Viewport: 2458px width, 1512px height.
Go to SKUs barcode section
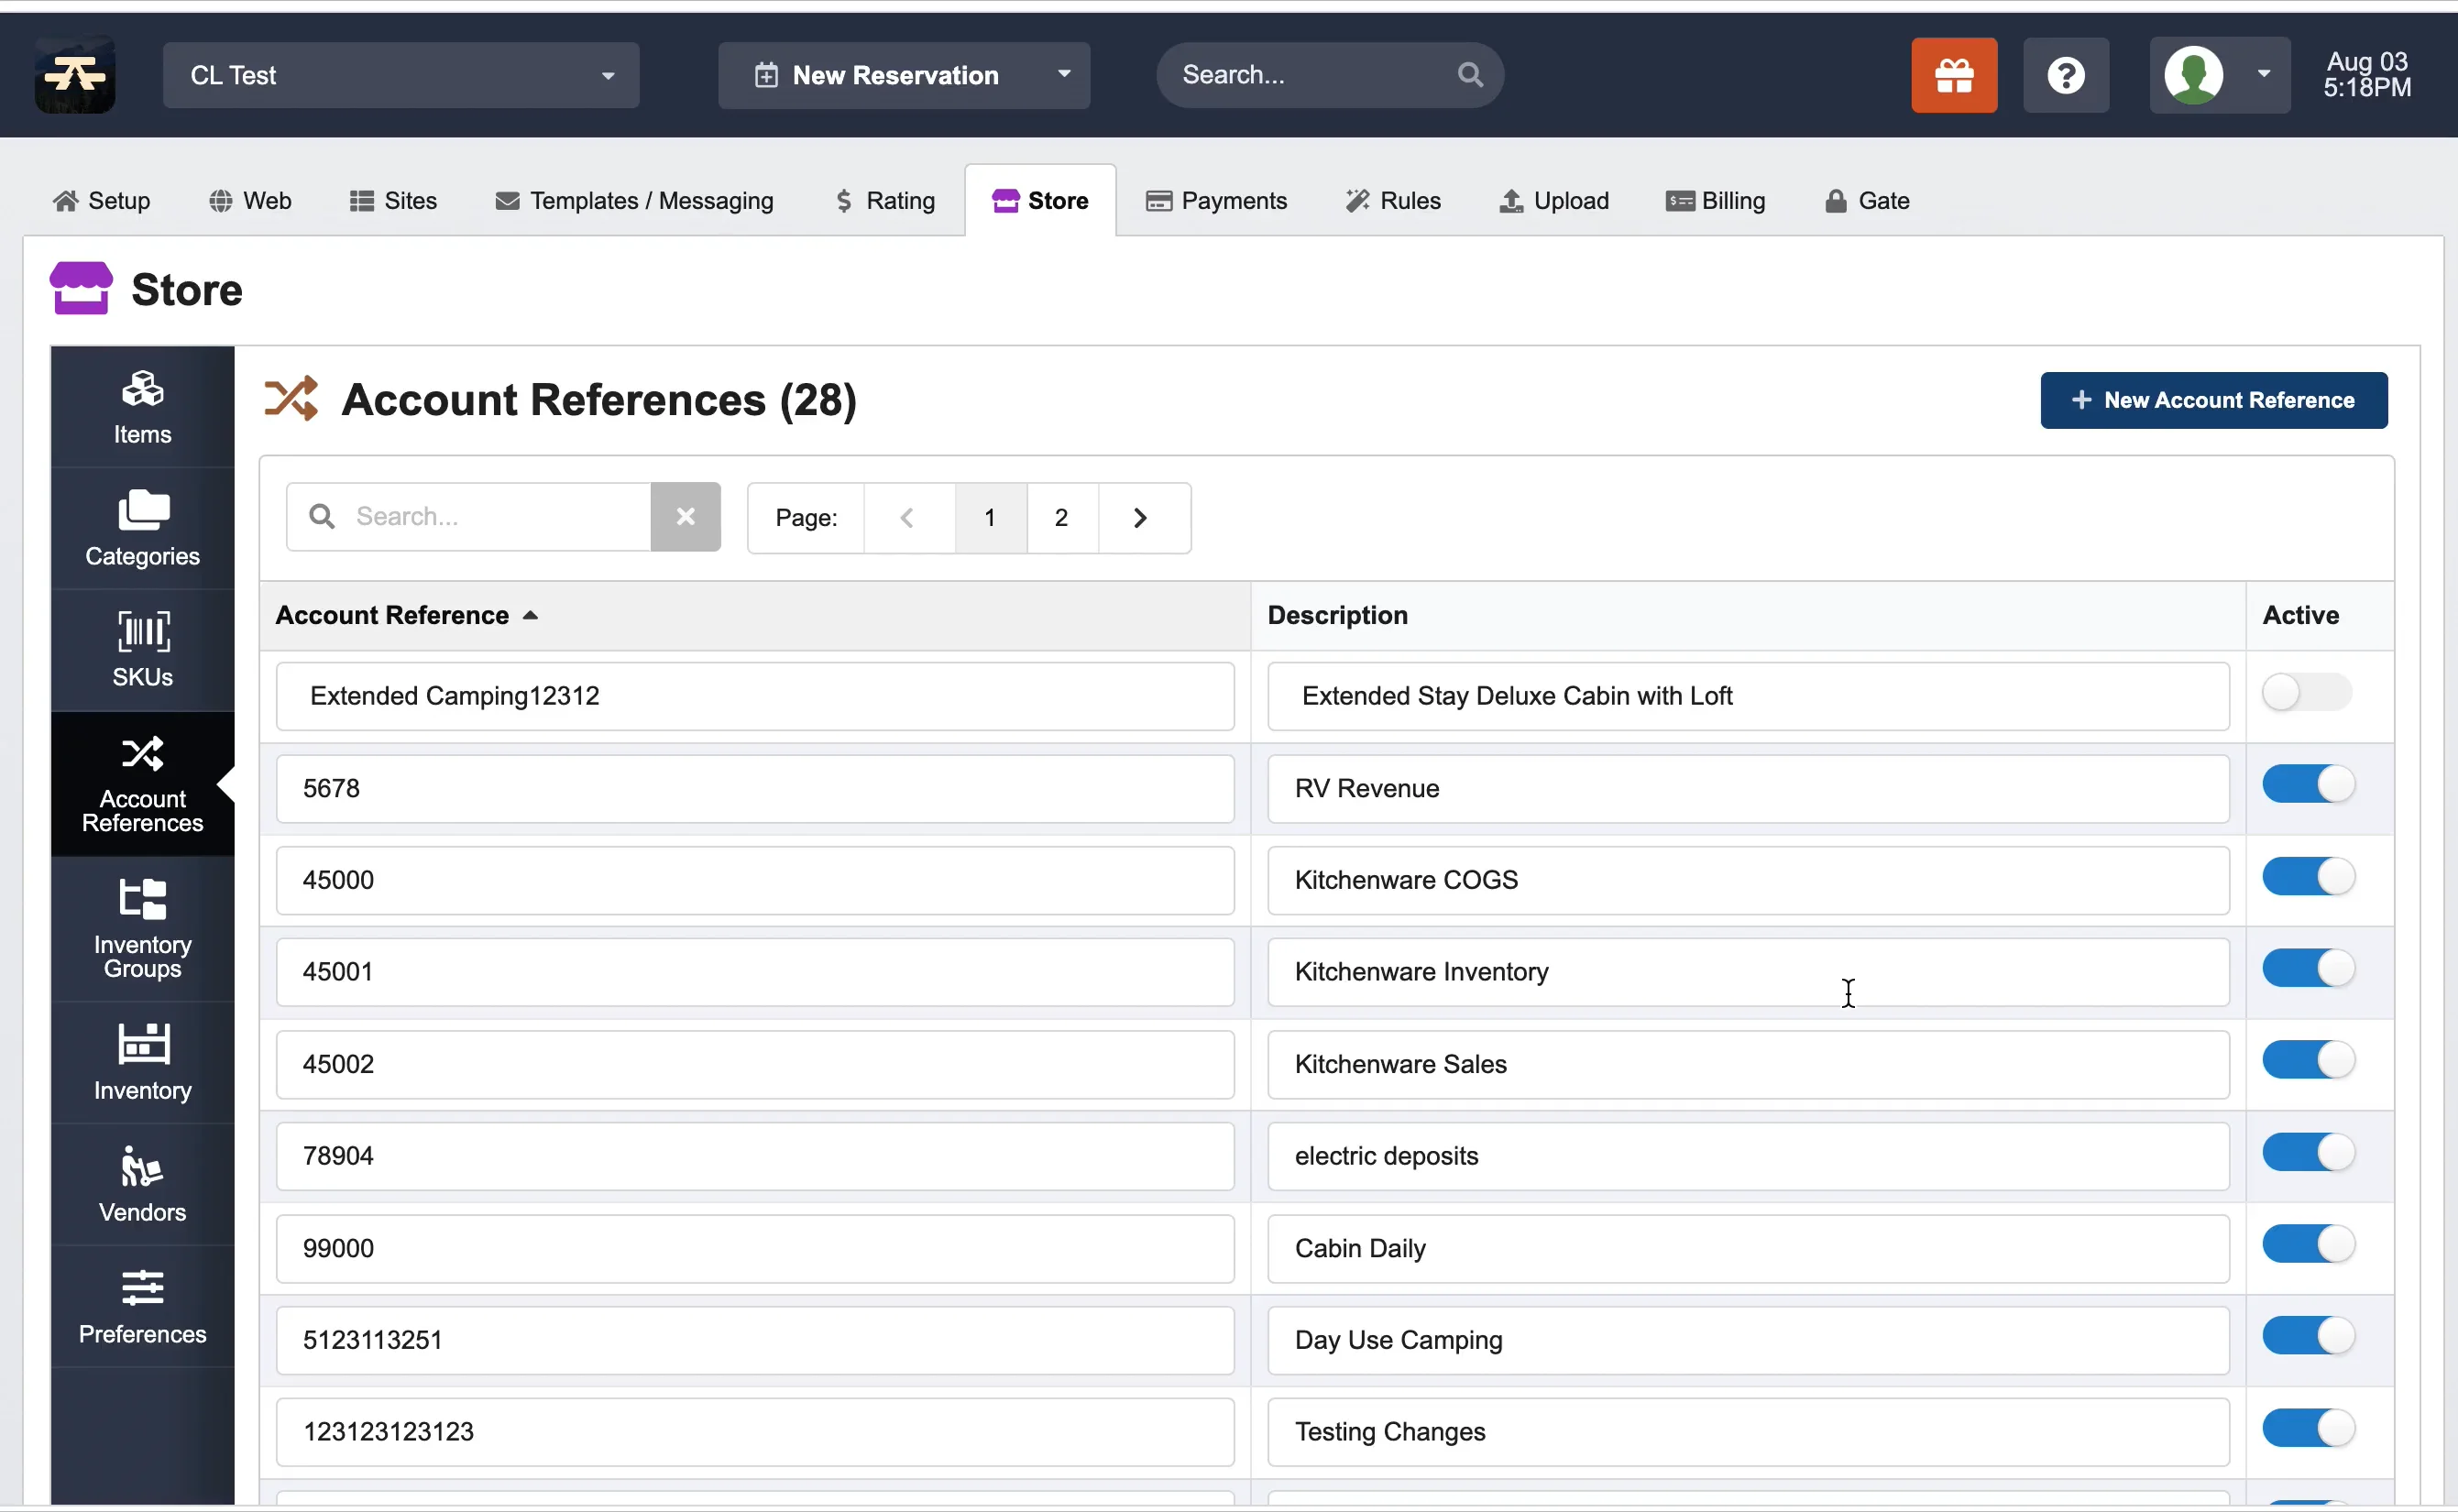click(x=142, y=650)
